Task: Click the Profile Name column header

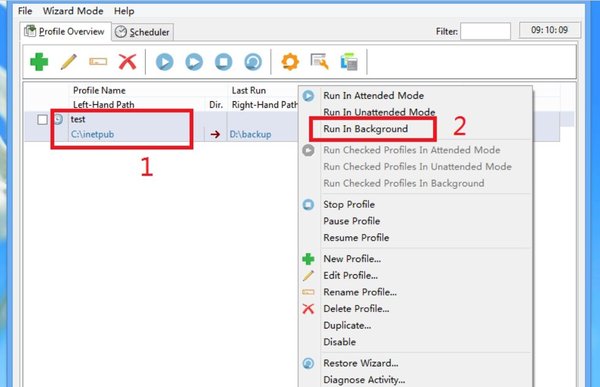Action: click(99, 90)
